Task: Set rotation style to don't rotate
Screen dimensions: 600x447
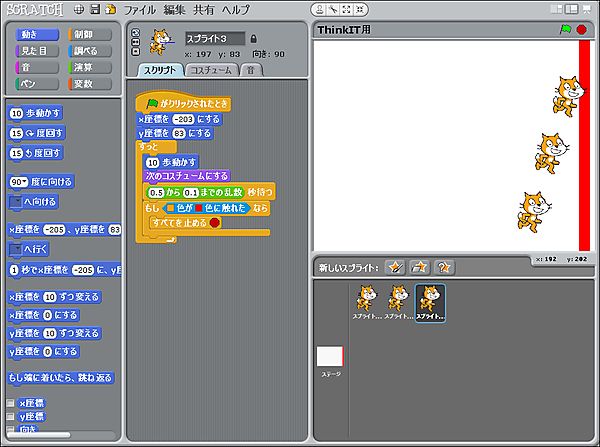Action: click(135, 52)
